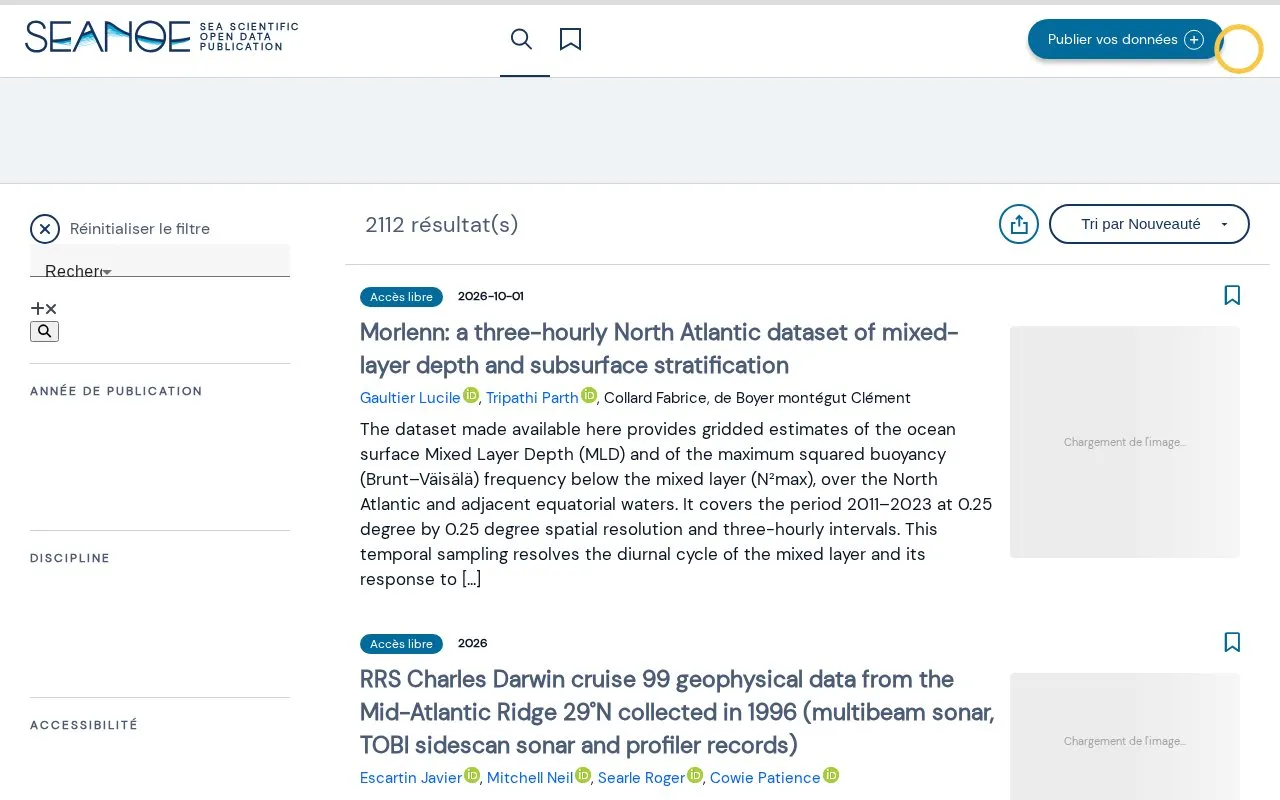Click the '2112 résultat(s)' count text

click(442, 225)
